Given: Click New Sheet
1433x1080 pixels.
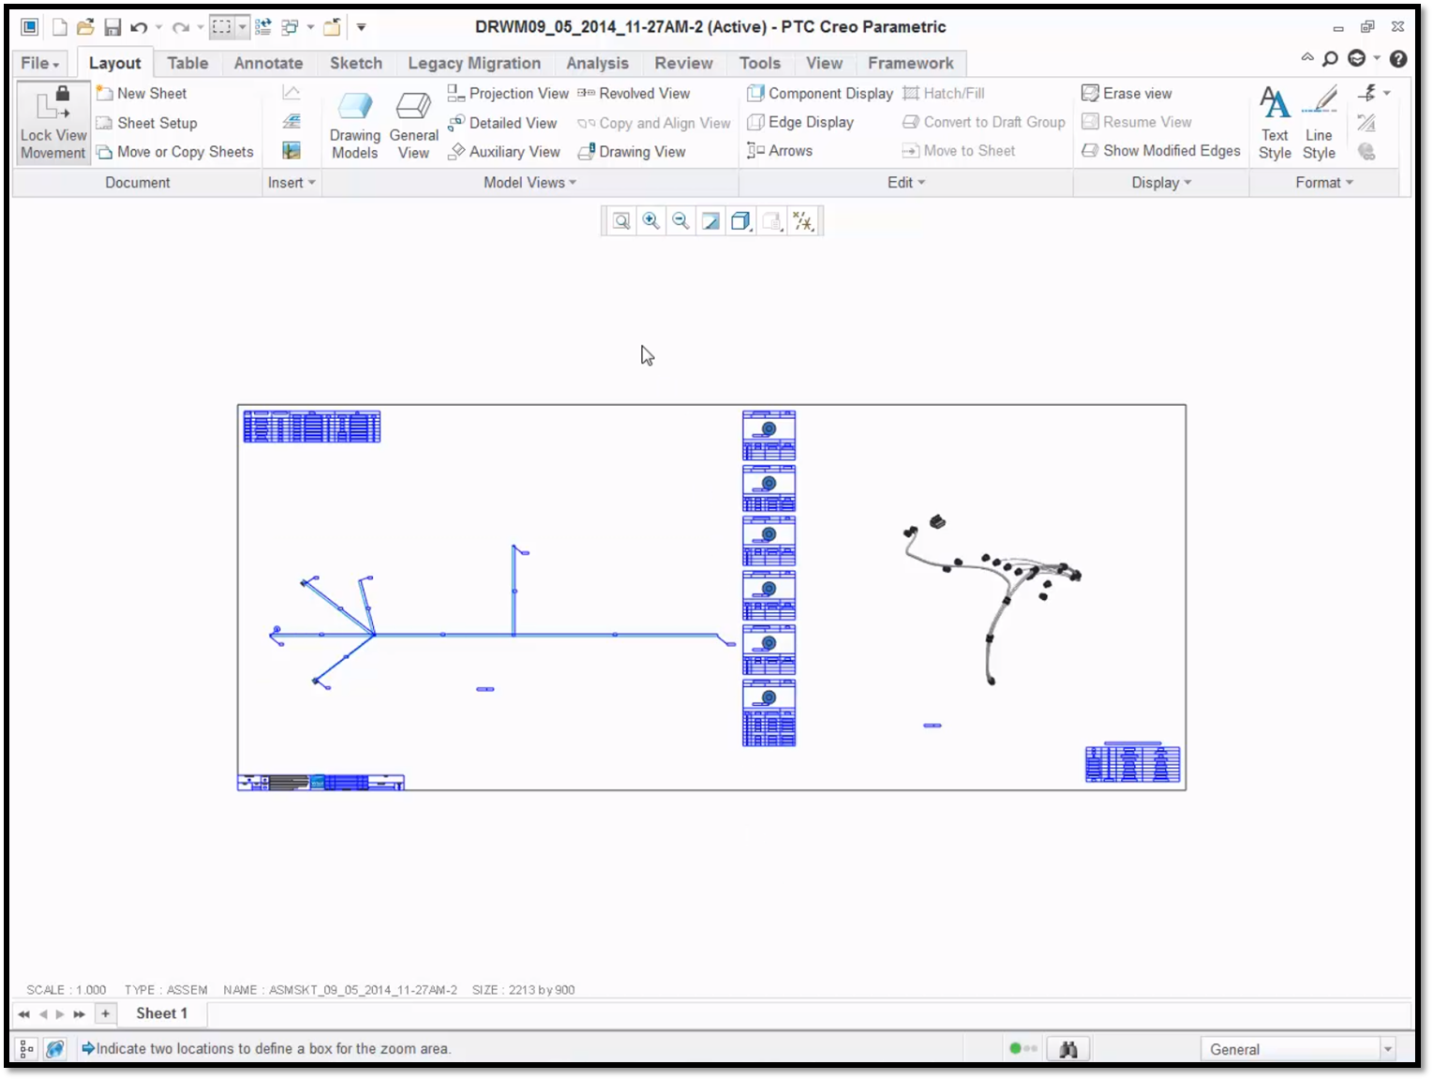Looking at the screenshot, I should point(142,93).
